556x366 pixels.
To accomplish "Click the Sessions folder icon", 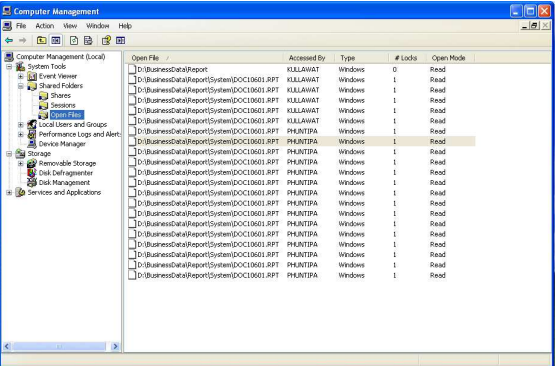I will 43,105.
